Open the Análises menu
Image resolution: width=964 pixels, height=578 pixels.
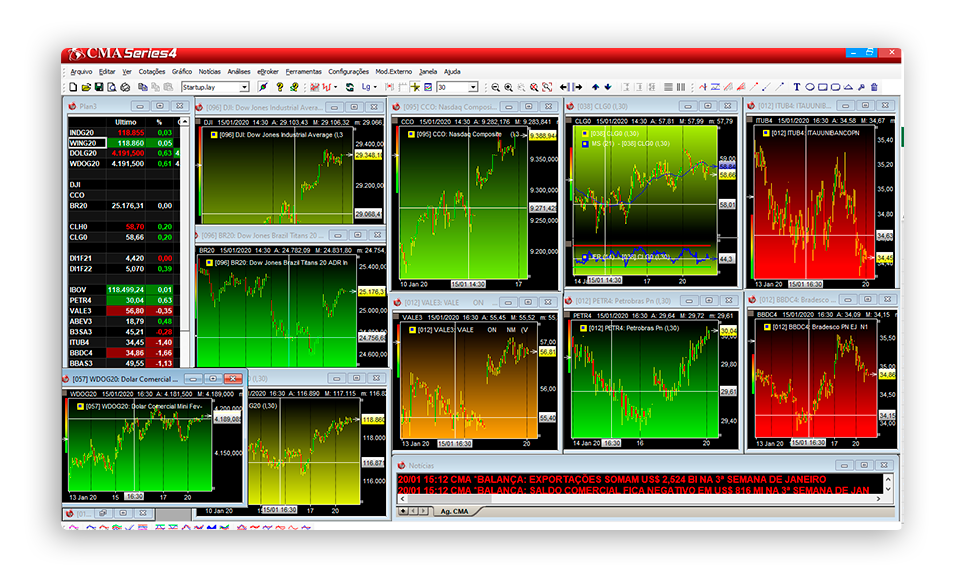(x=239, y=72)
